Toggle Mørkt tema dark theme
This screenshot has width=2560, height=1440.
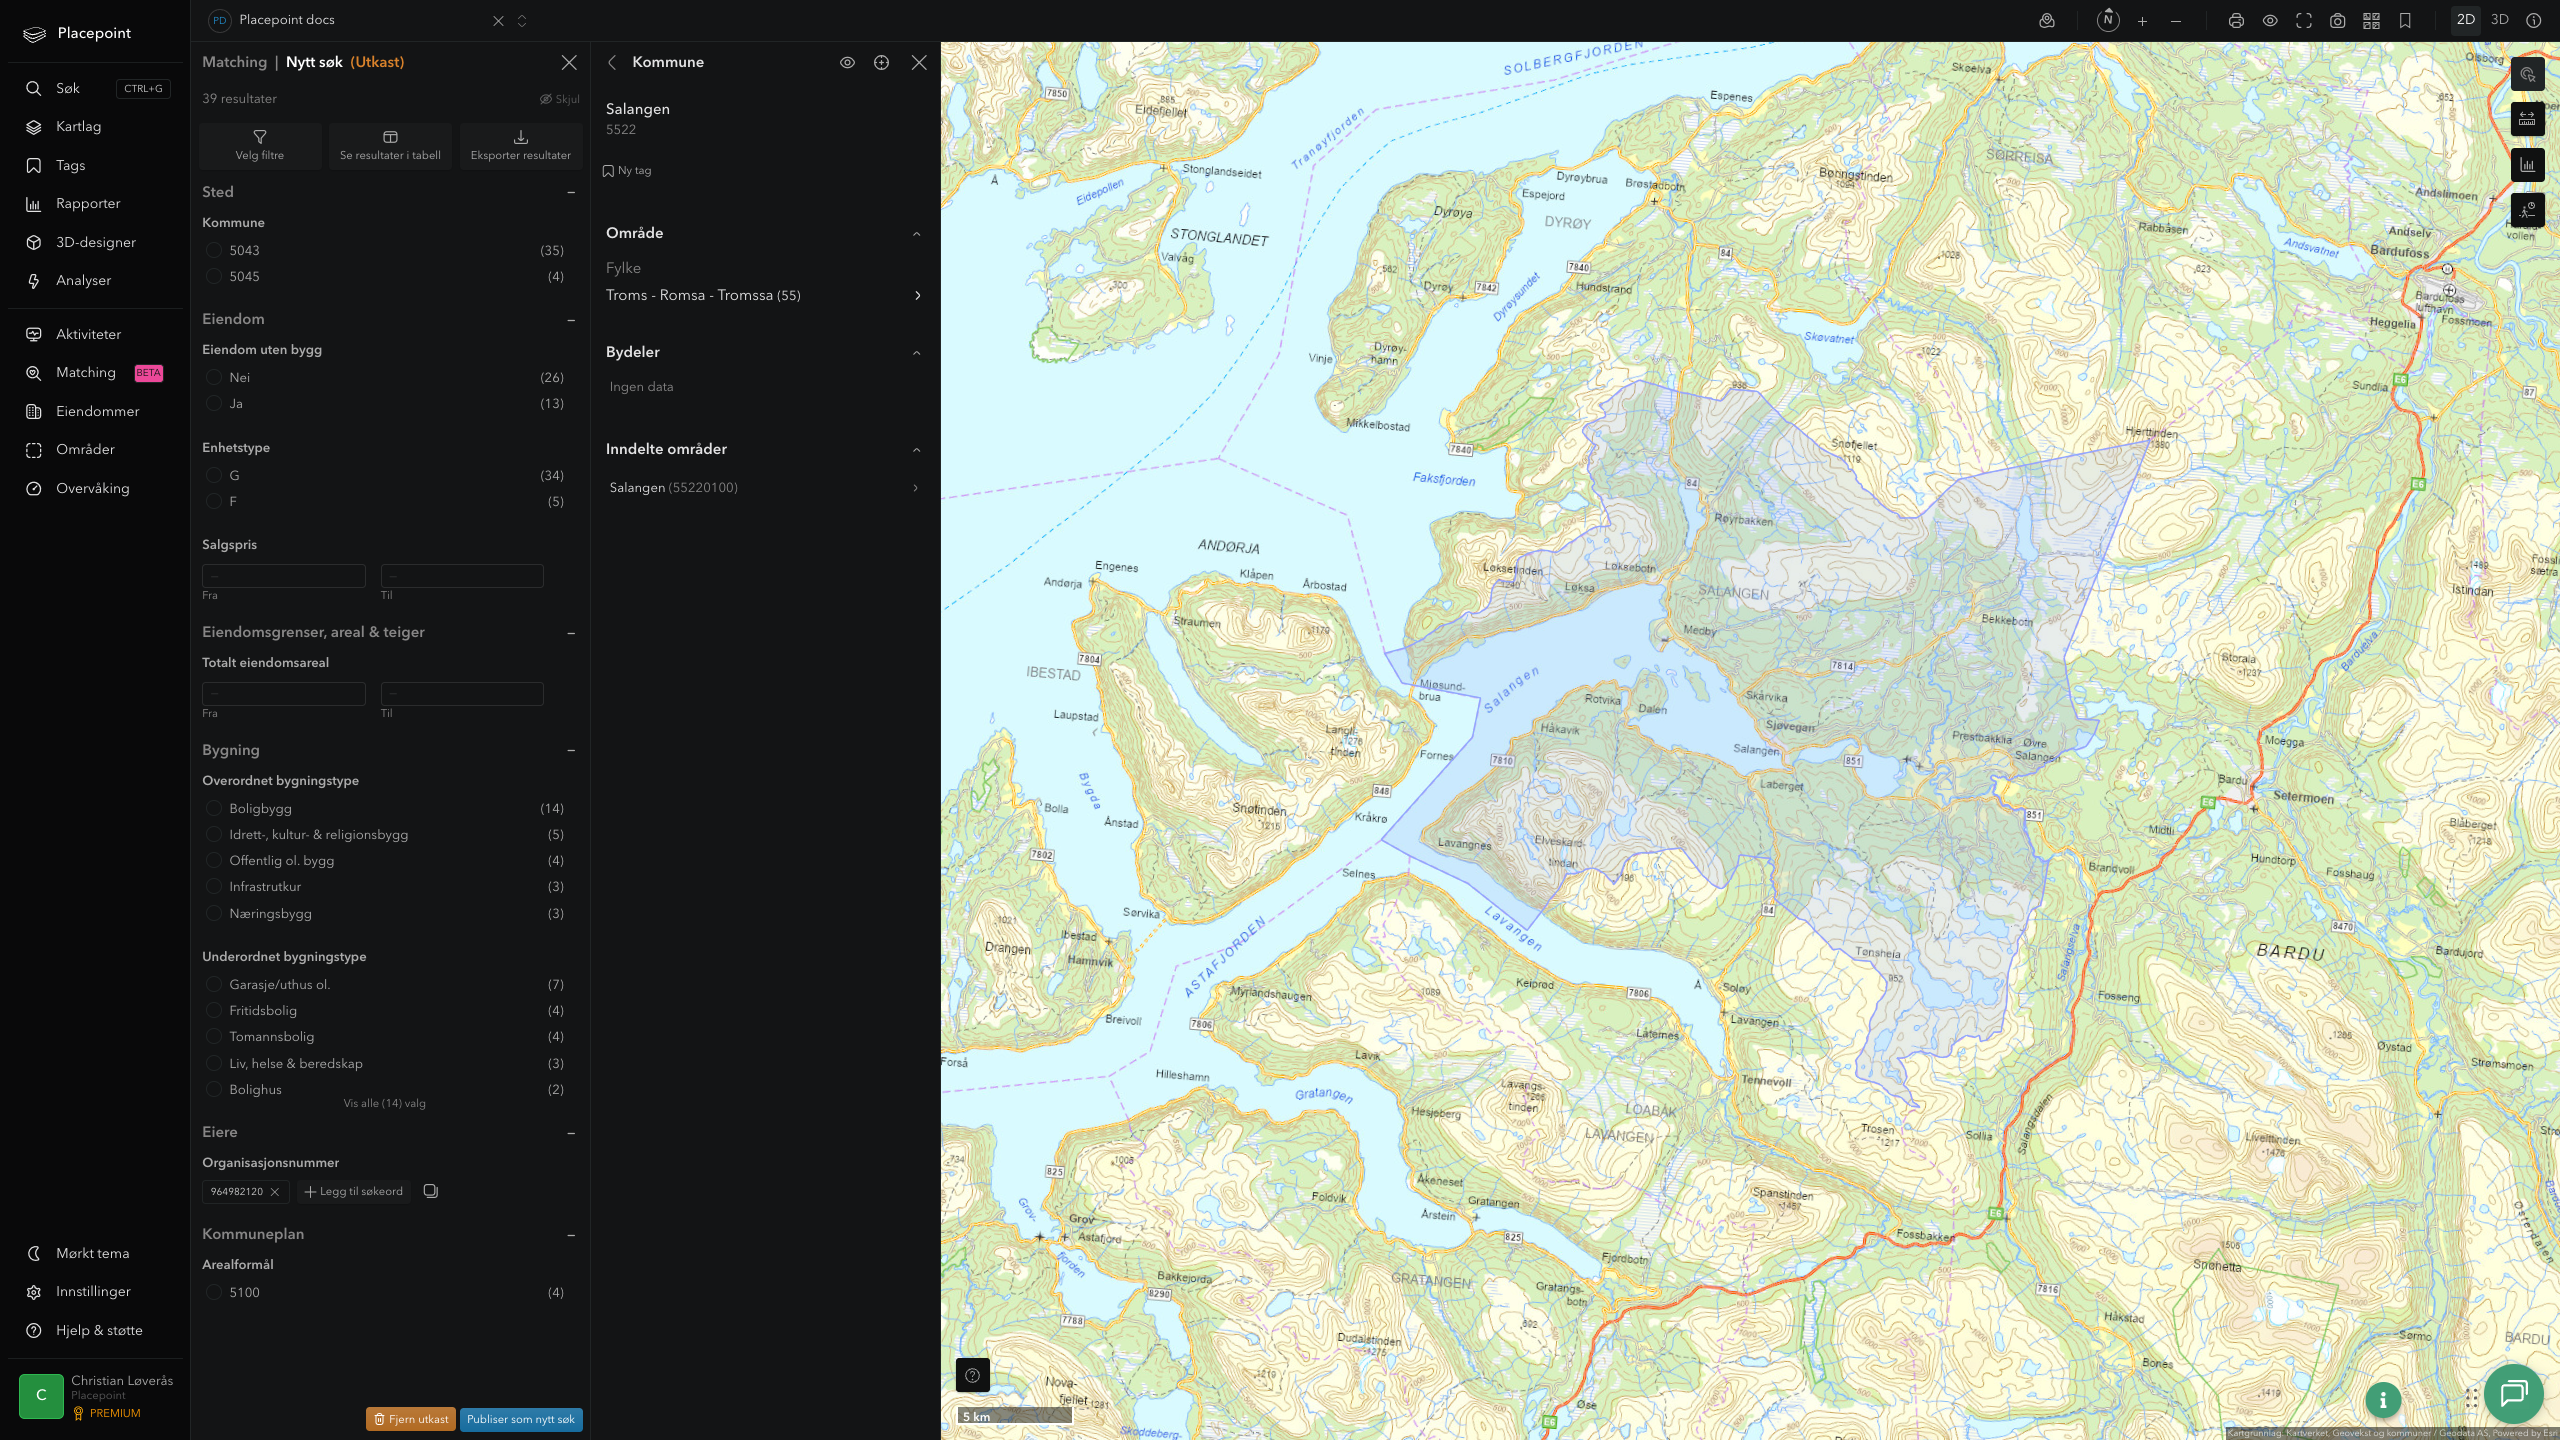(x=95, y=1254)
